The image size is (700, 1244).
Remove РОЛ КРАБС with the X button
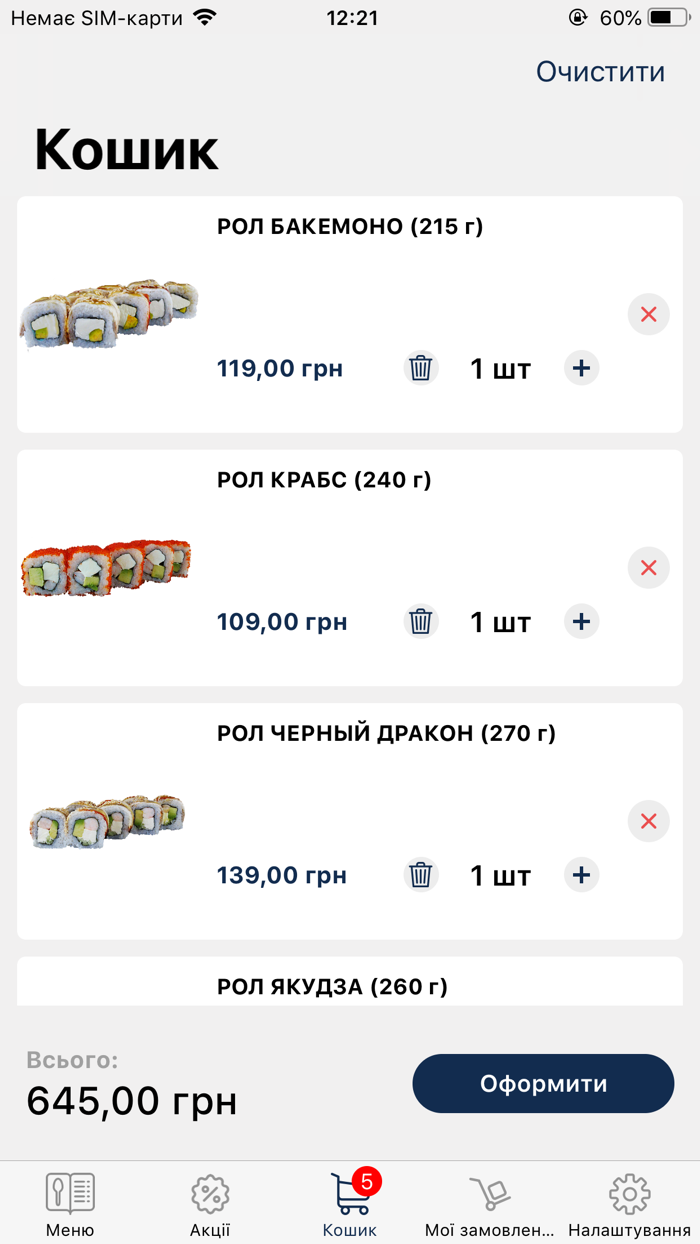[x=648, y=567]
